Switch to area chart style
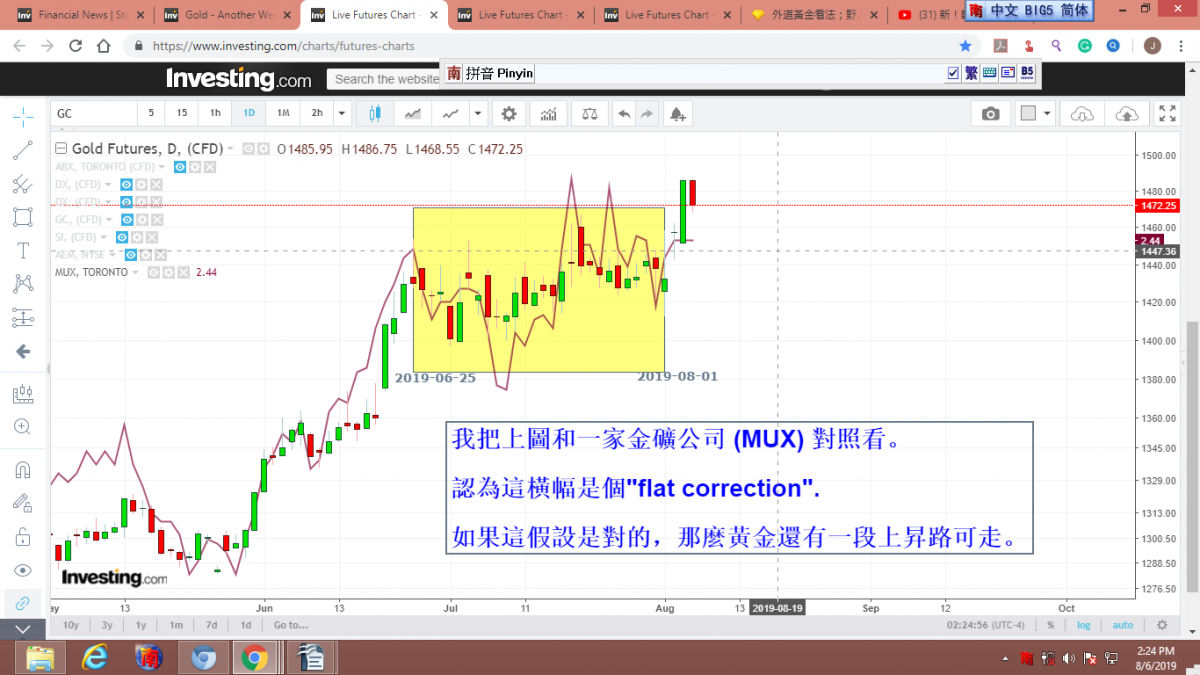 pos(412,113)
